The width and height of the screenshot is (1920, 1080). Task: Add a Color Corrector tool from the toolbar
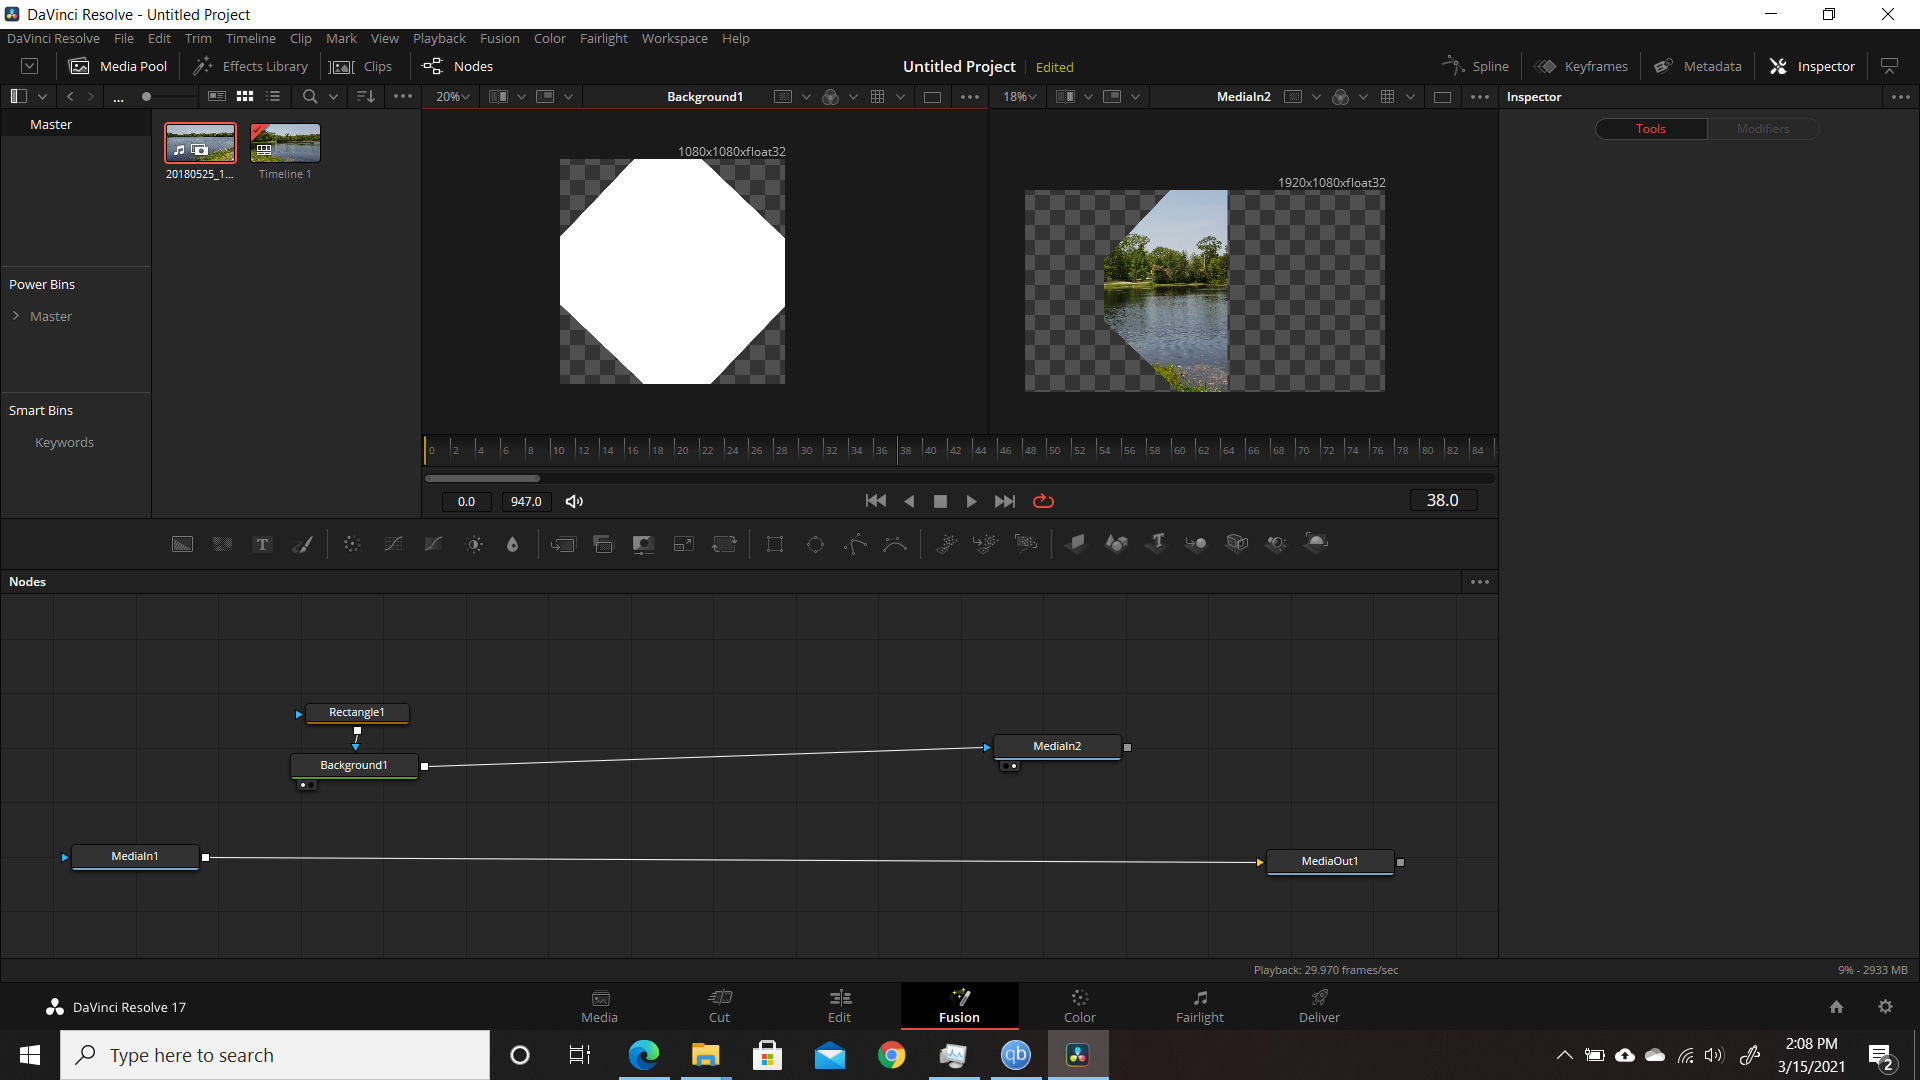coord(352,544)
